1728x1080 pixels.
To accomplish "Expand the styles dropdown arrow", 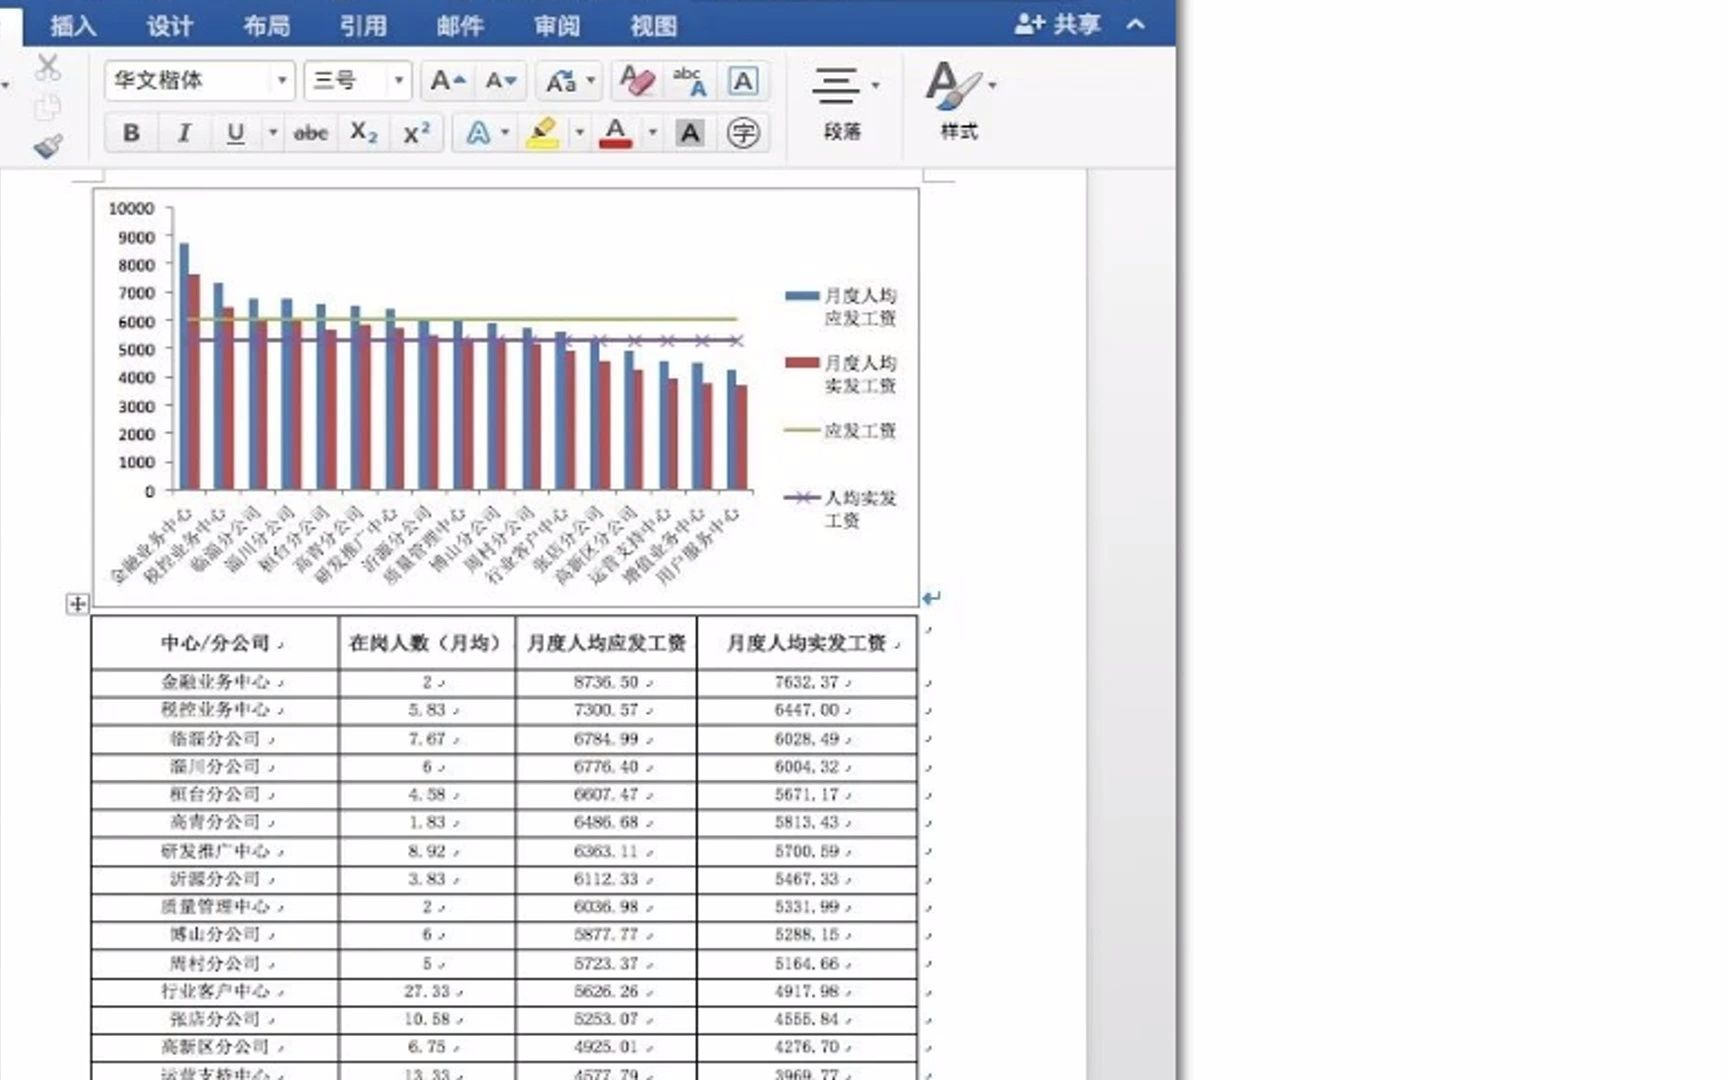I will click(992, 86).
